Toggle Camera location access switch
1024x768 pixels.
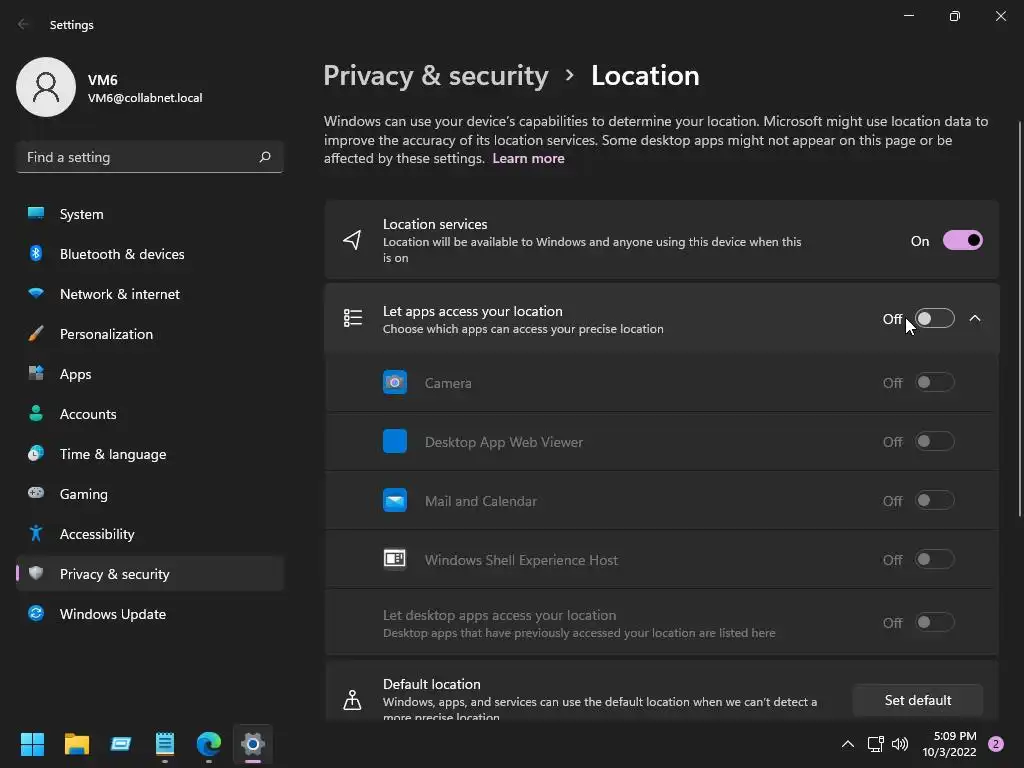(934, 383)
